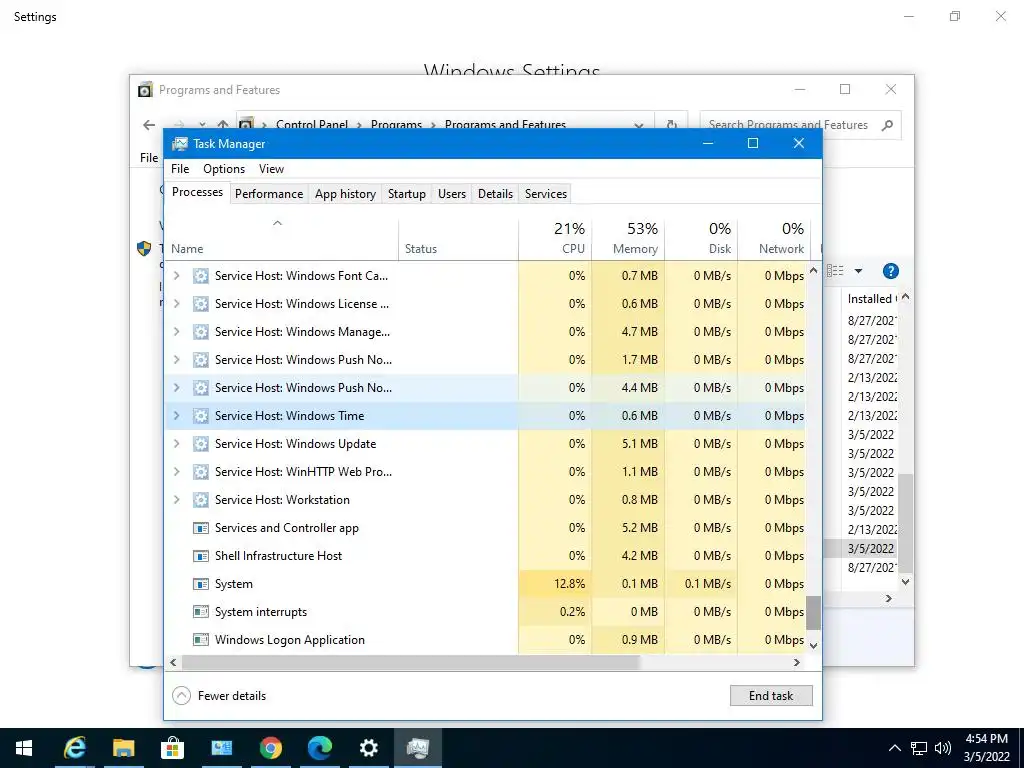The image size is (1024, 768).
Task: Click the Task Manager vertical scrollbar thumb
Action: pos(813,613)
